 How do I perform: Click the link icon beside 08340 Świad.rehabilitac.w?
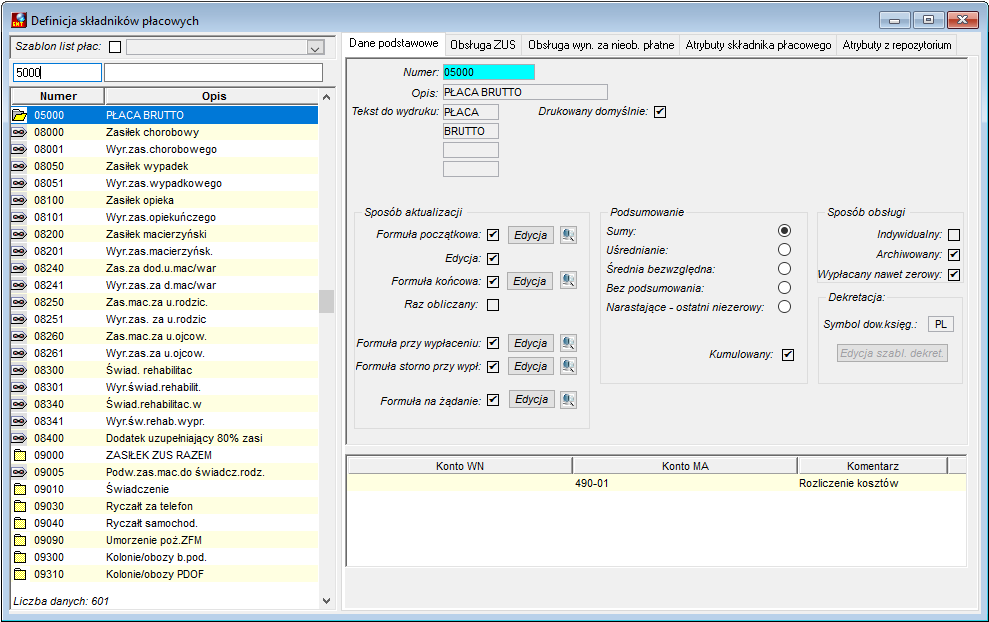(20, 404)
